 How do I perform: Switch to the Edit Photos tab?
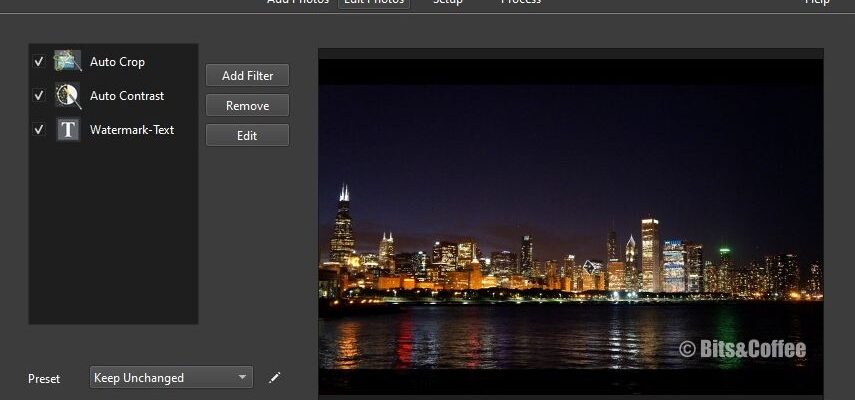374,2
